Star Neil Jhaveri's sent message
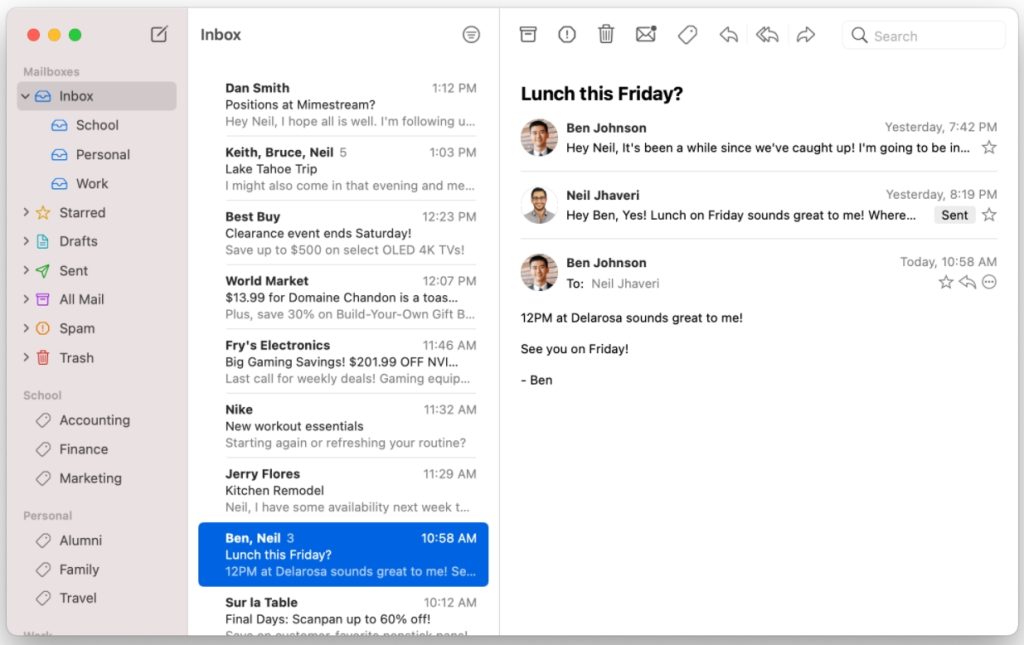1024x645 pixels. (x=989, y=215)
